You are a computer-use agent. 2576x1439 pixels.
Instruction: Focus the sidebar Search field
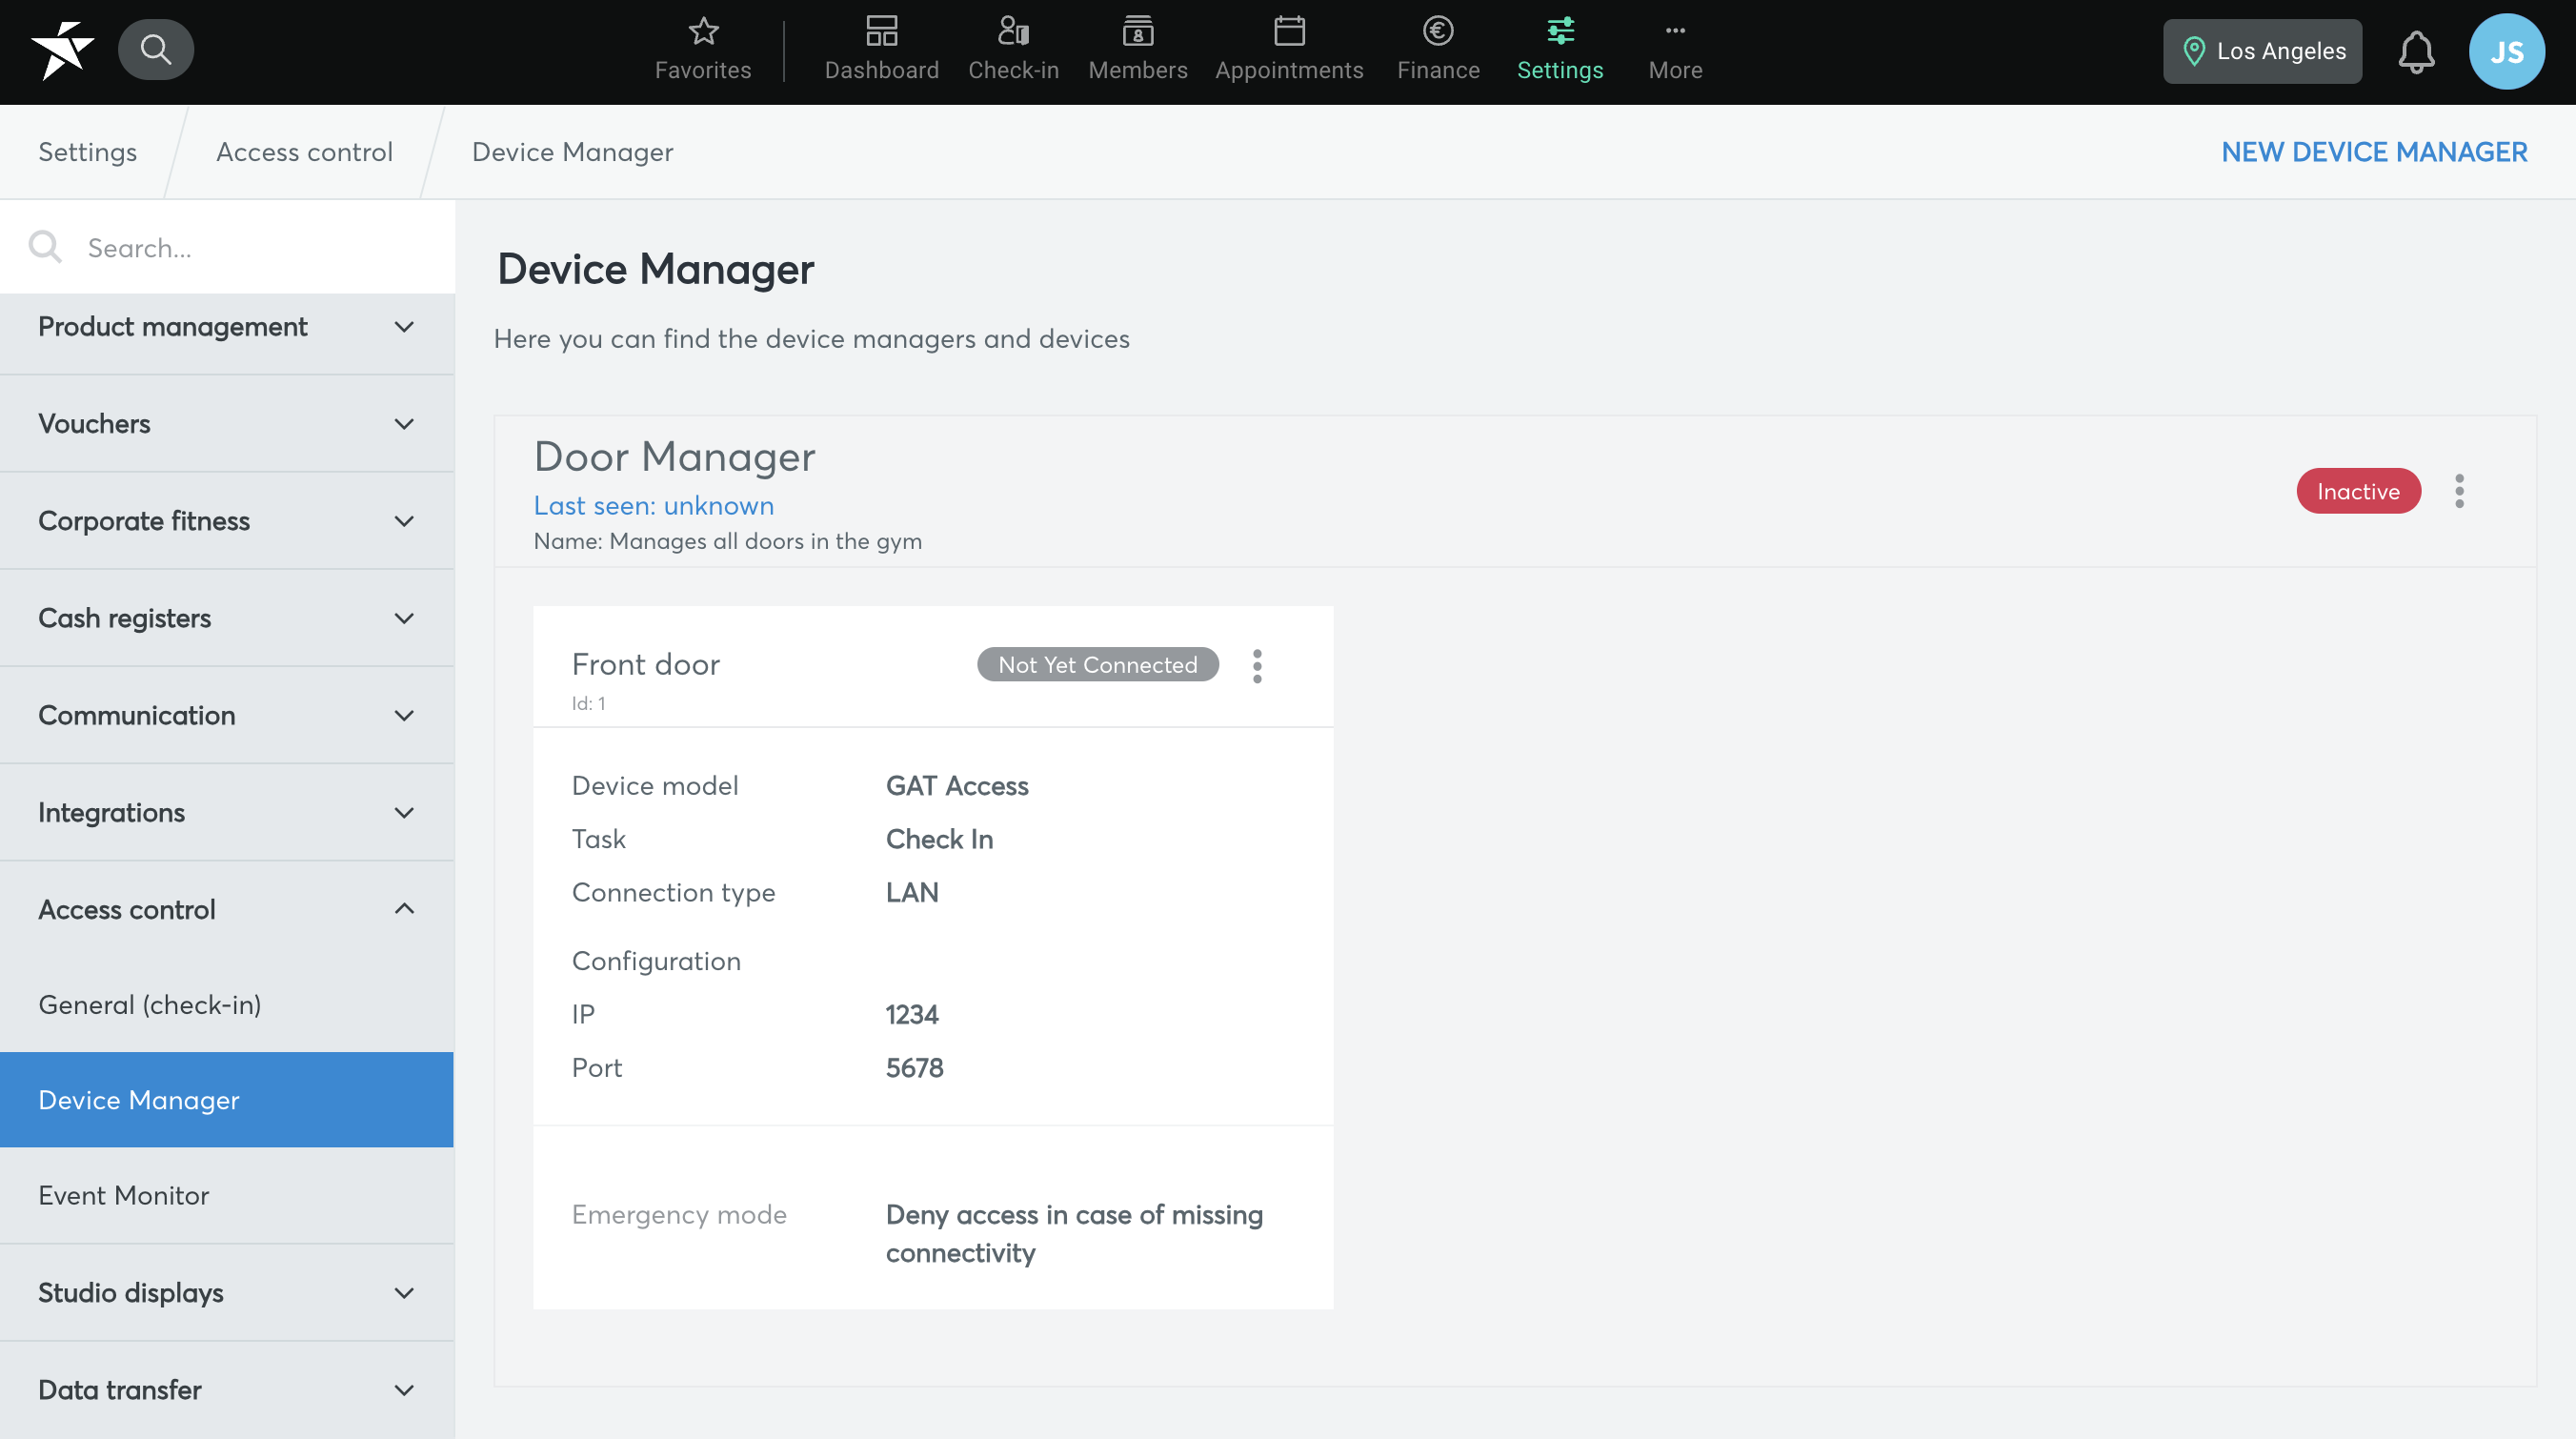click(x=227, y=247)
